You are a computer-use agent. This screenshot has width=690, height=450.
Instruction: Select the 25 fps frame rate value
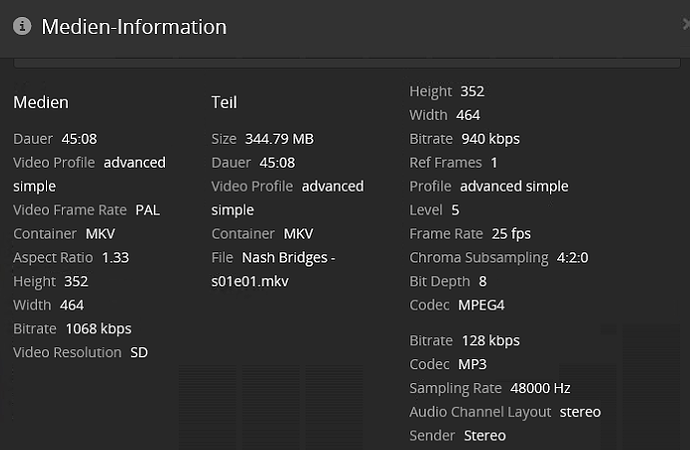(x=511, y=233)
